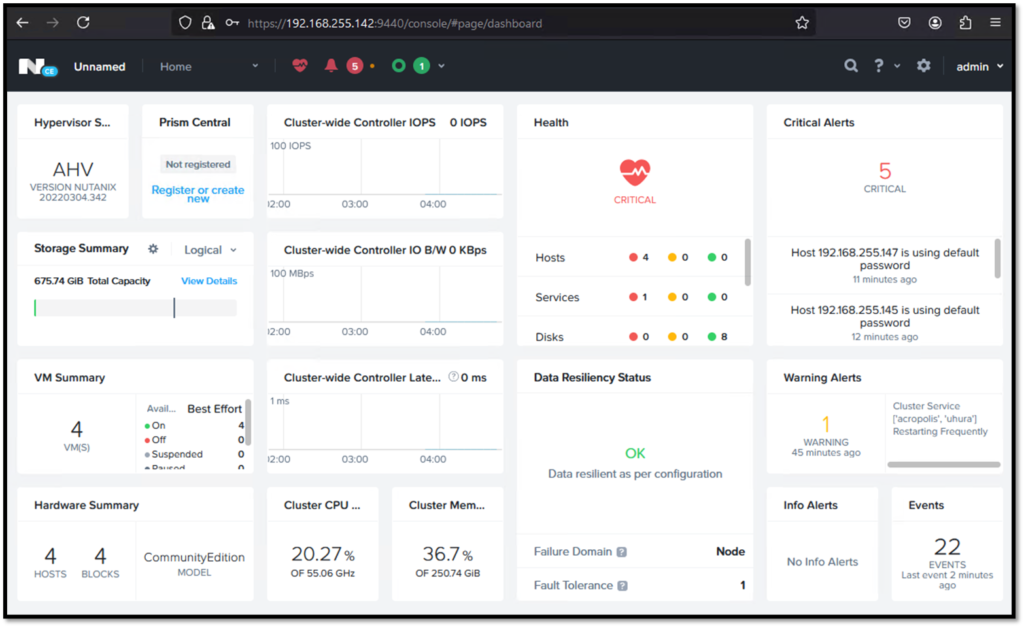The height and width of the screenshot is (627, 1024).
Task: Open the browser hamburger menu
Action: 995,23
